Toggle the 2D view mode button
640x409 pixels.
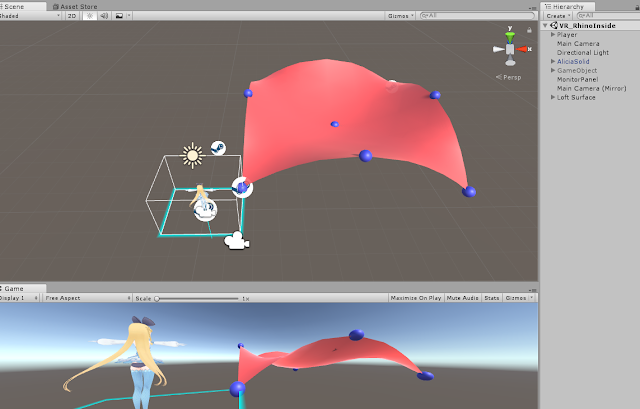click(x=72, y=16)
